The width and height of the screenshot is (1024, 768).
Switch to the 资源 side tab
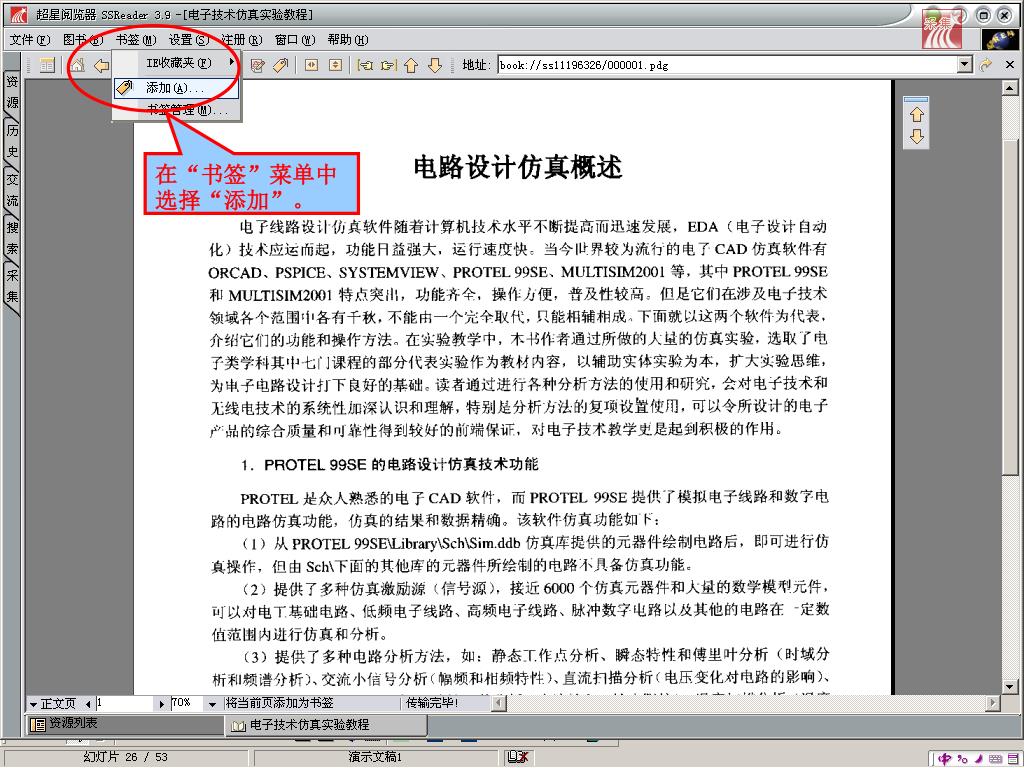(x=12, y=92)
